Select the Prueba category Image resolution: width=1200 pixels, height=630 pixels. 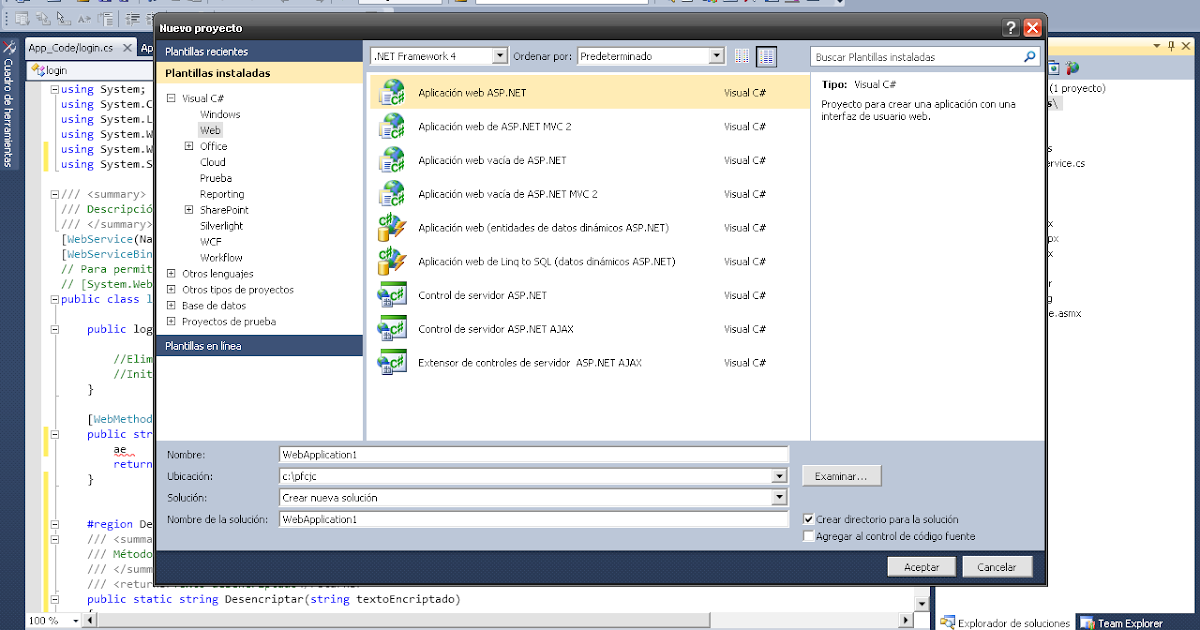pos(216,178)
